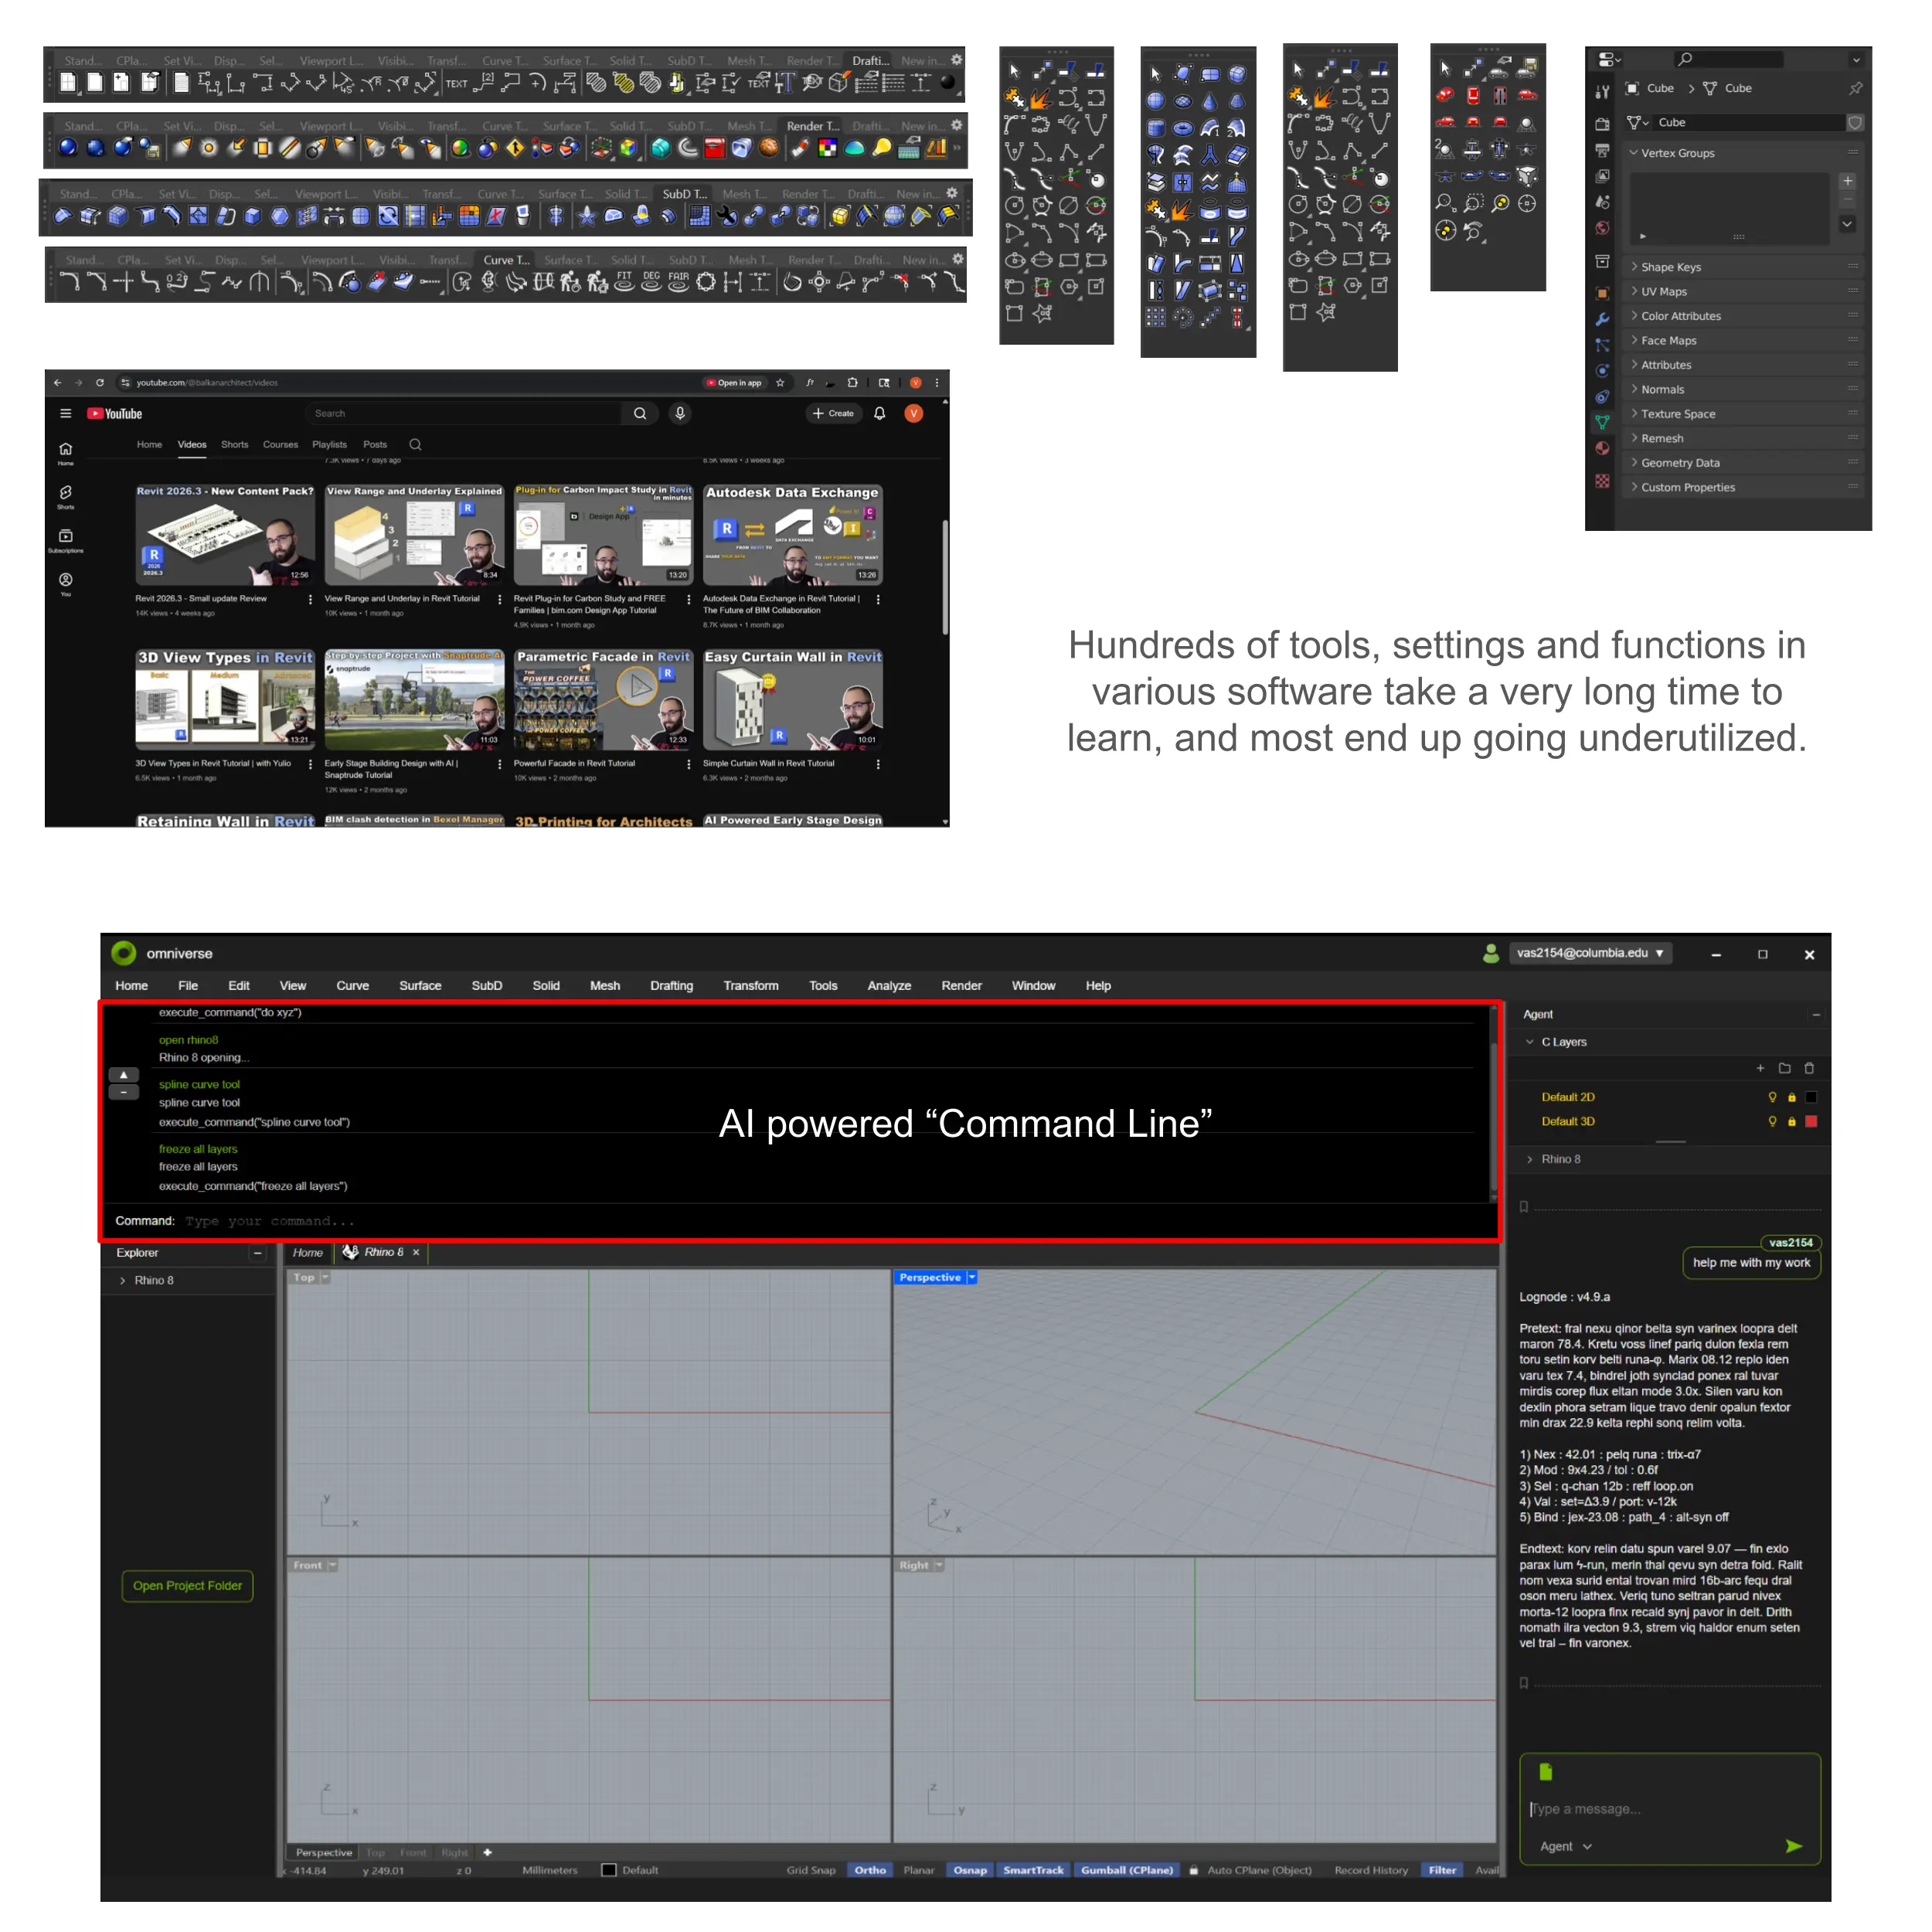The width and height of the screenshot is (1932, 1932).
Task: Enable Grid Snap in status bar
Action: (810, 1870)
